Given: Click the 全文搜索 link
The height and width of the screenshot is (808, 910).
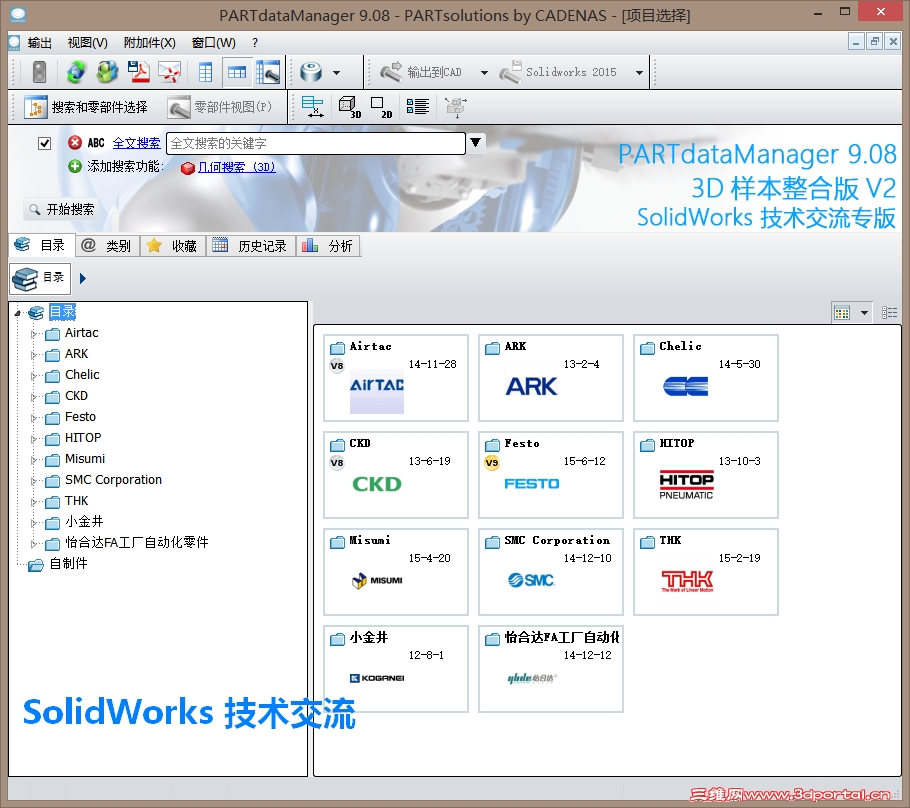Looking at the screenshot, I should (136, 143).
